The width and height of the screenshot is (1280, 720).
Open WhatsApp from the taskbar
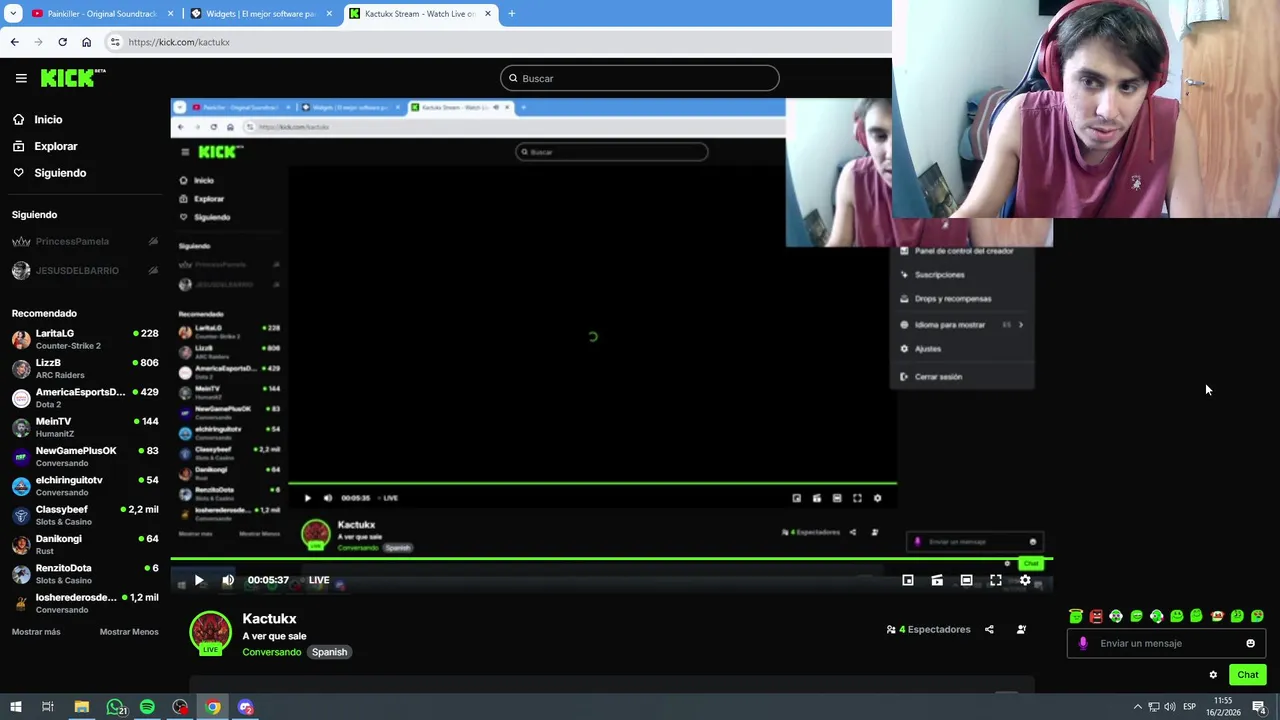pyautogui.click(x=115, y=707)
